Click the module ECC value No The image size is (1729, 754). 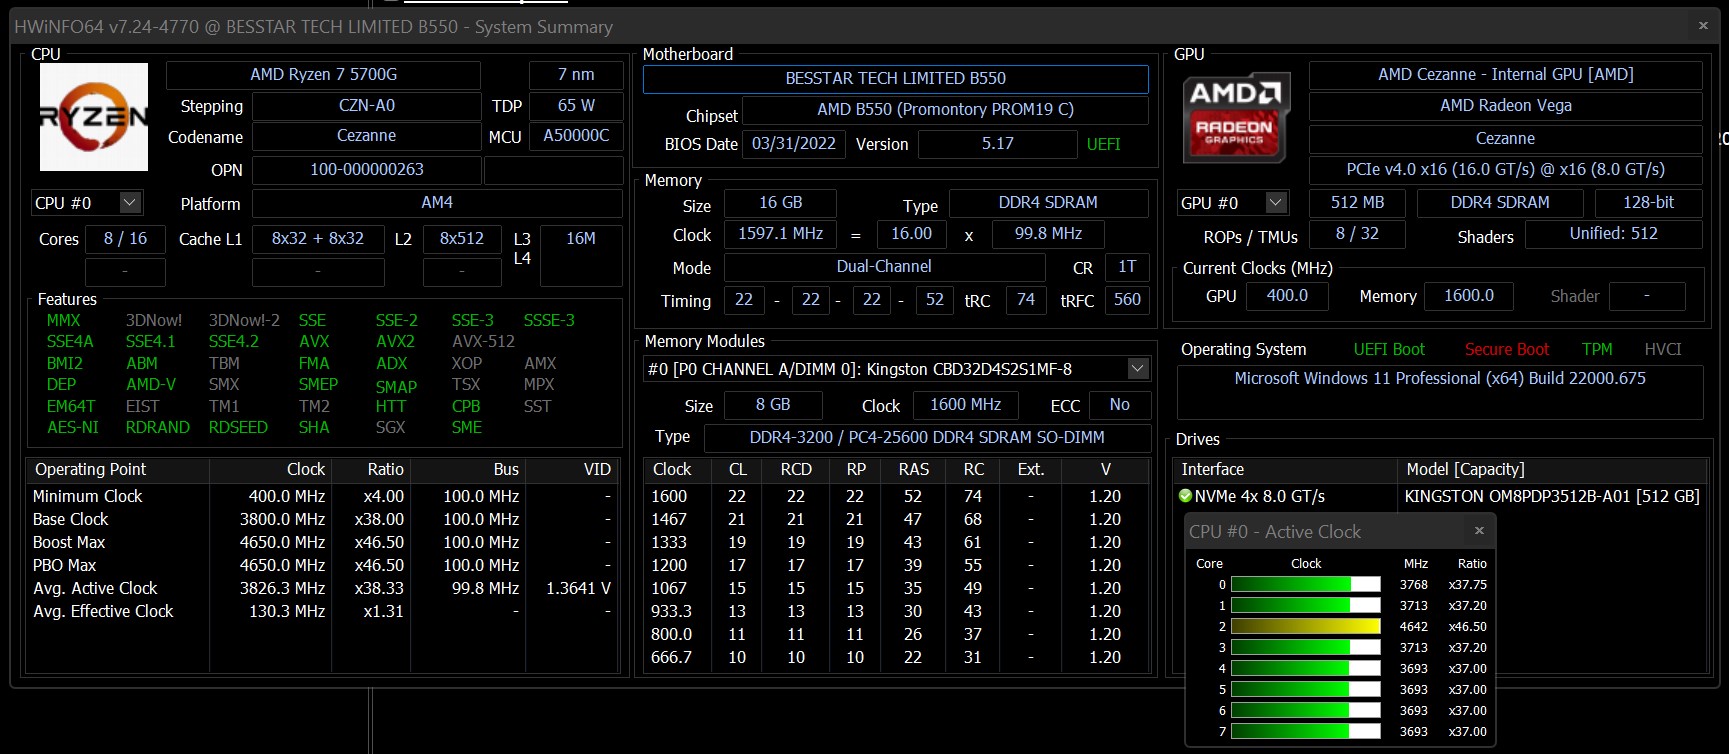1120,405
